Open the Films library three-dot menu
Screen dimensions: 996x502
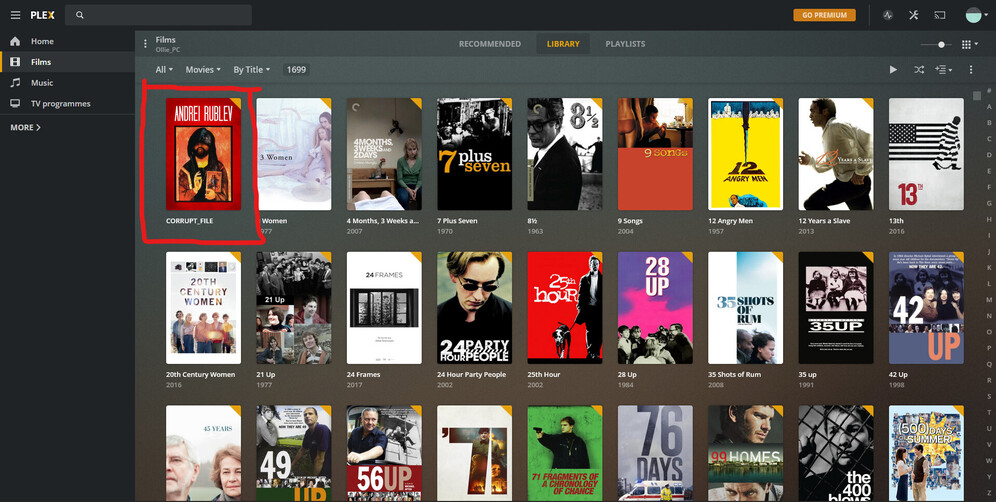[x=145, y=44]
